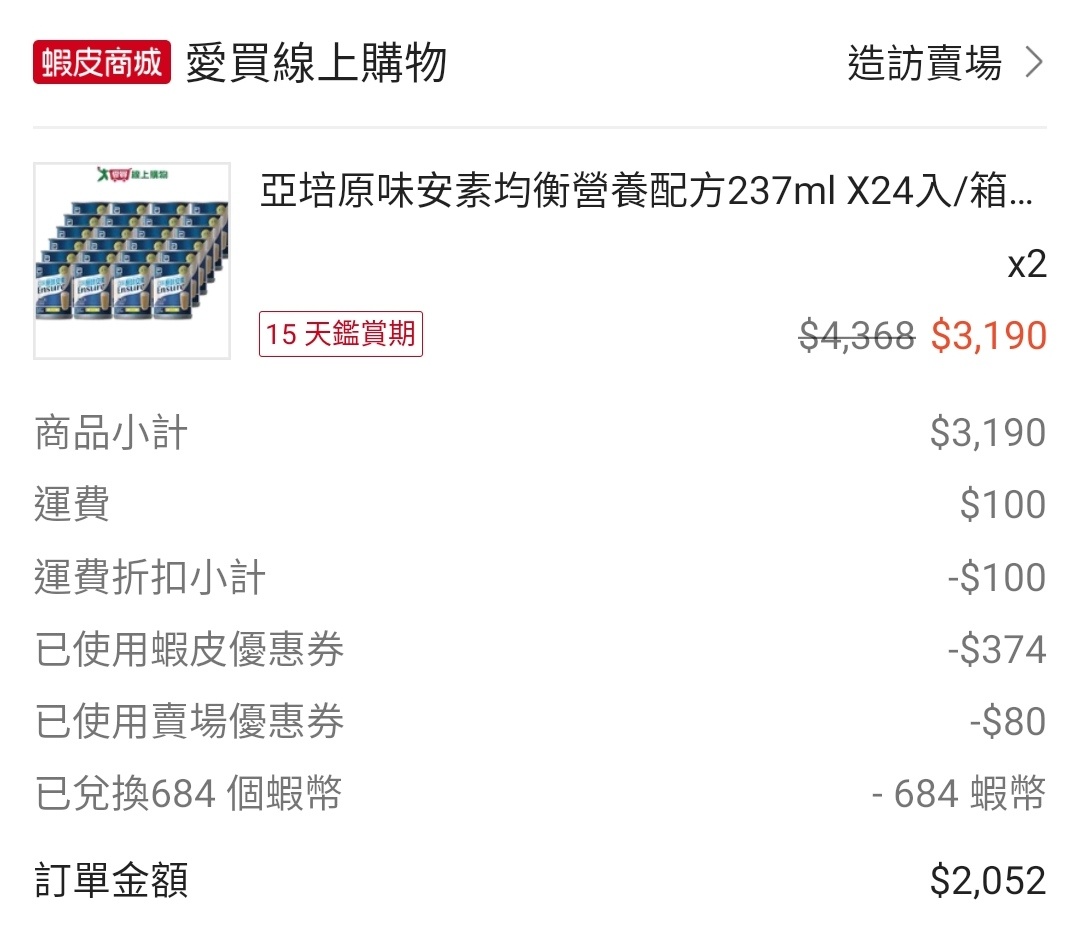Select the 運費折扣小計 row label

(x=150, y=579)
